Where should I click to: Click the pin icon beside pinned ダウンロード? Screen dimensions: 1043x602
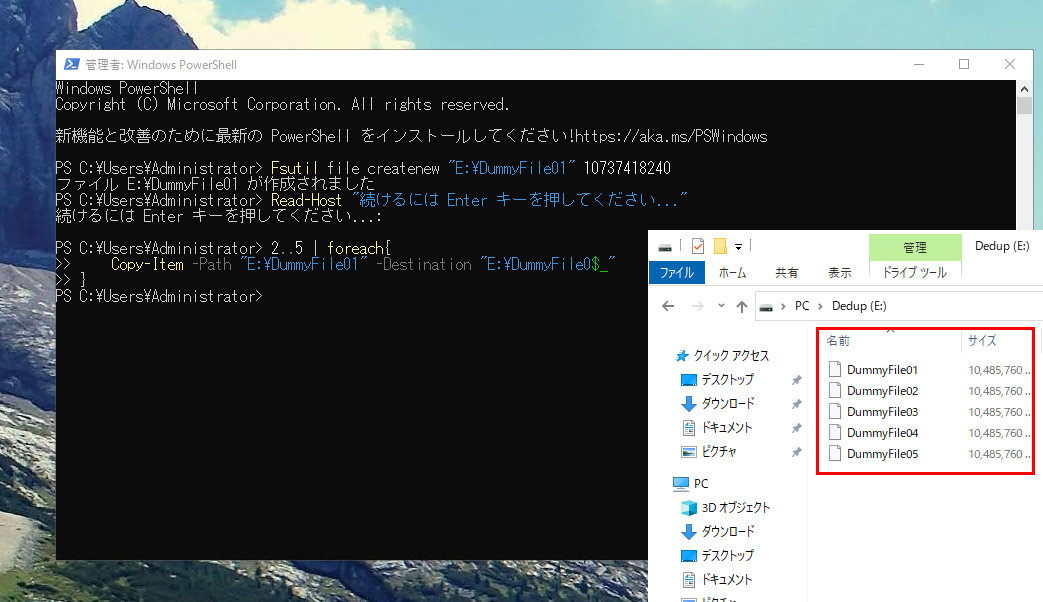tap(796, 404)
